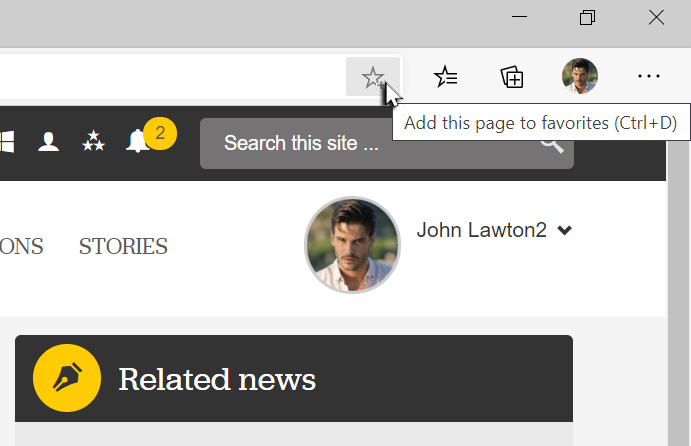This screenshot has height=446, width=691.
Task: Click the Add to favorites star icon
Action: pos(373,77)
